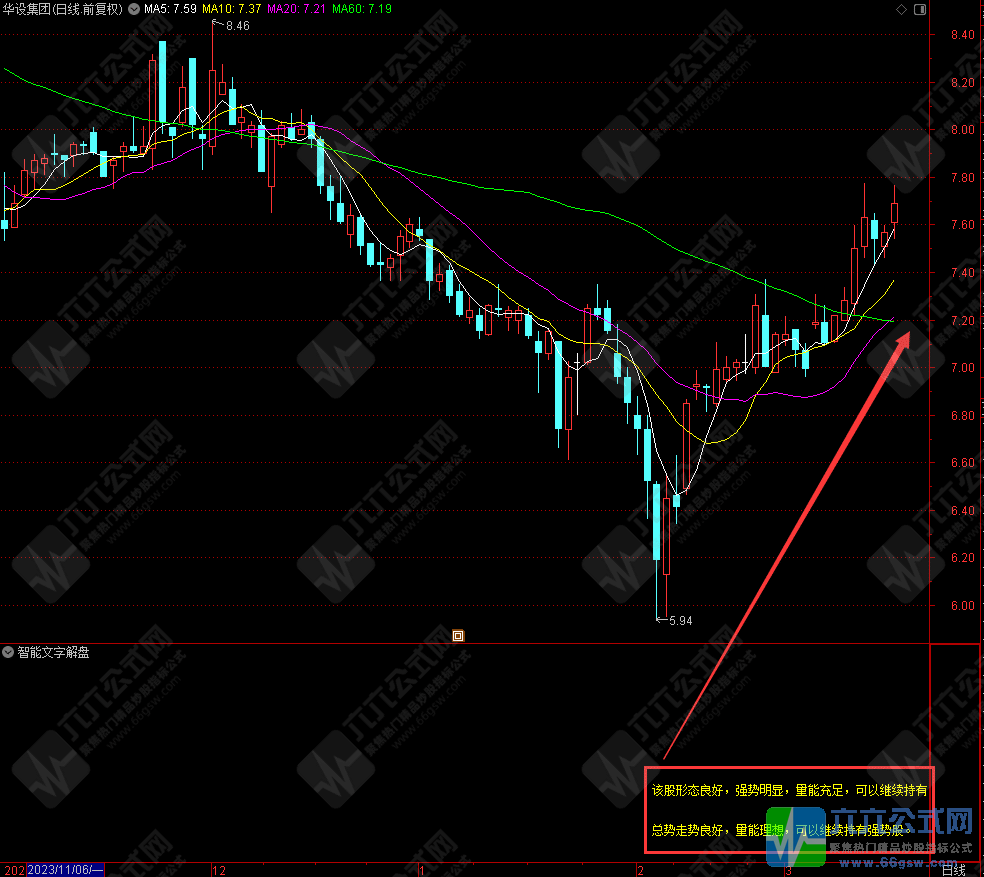The height and width of the screenshot is (877, 984).
Task: Click the 12 month marker on time axis
Action: click(x=218, y=870)
